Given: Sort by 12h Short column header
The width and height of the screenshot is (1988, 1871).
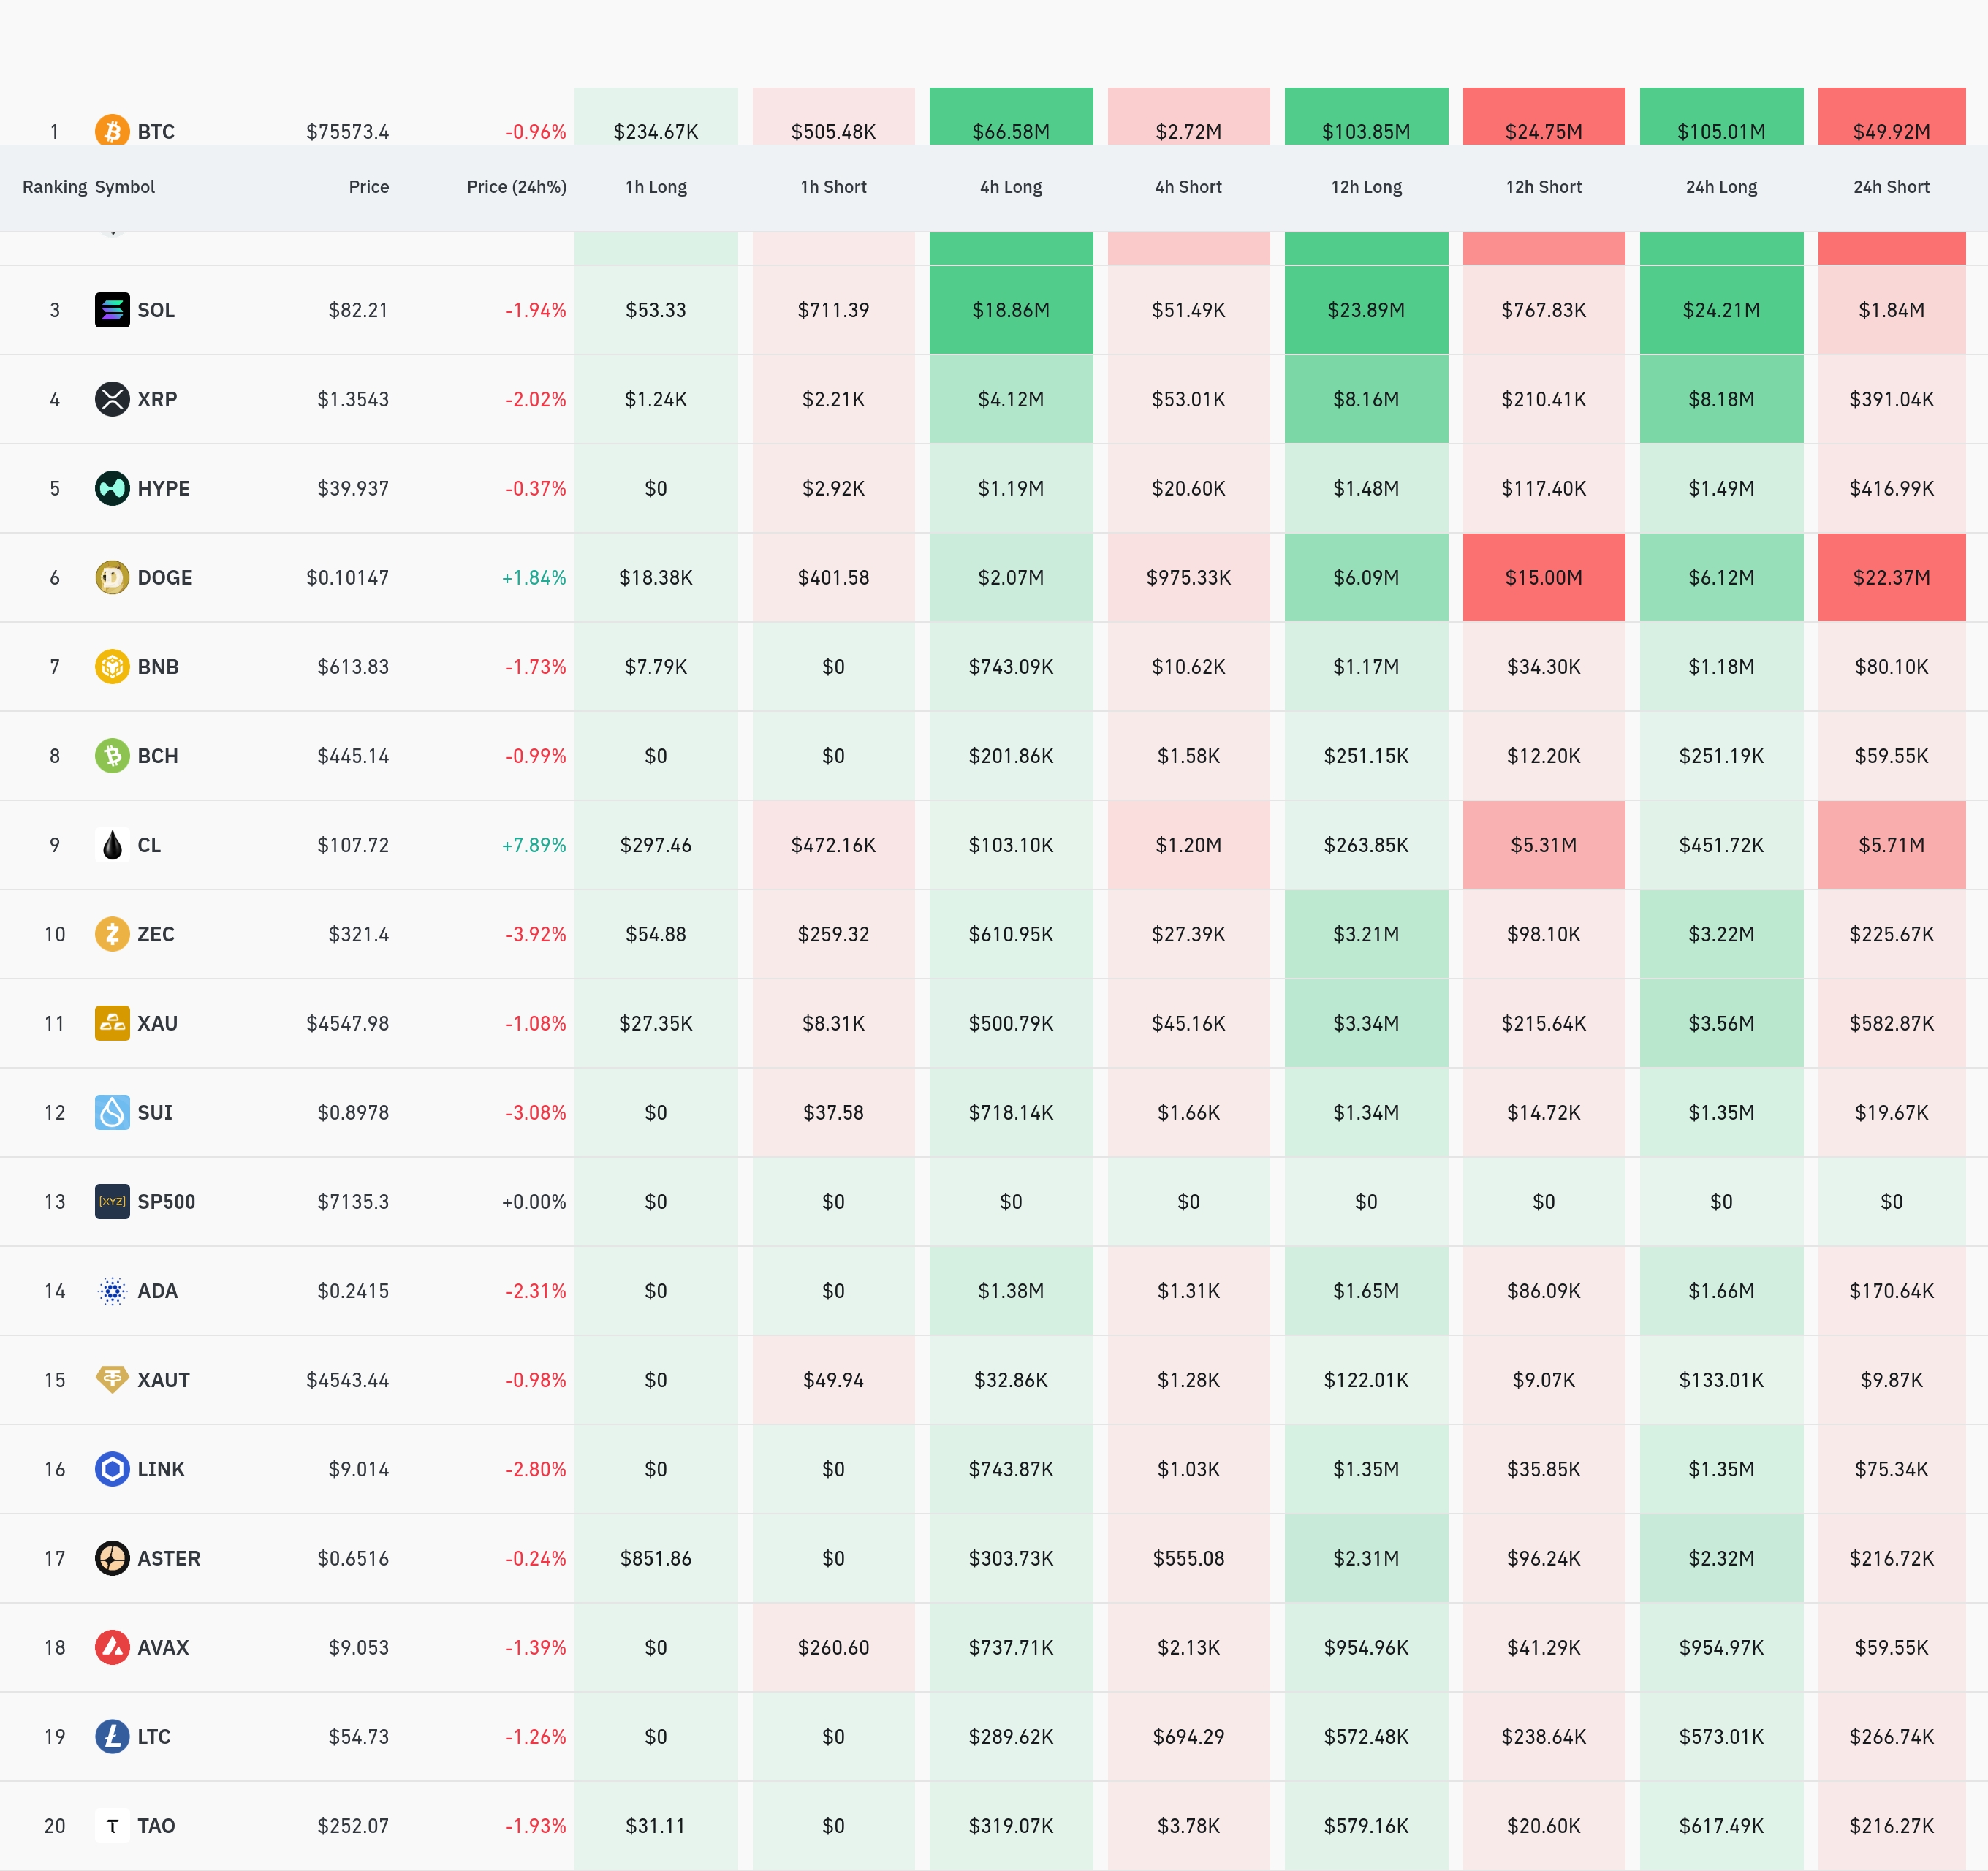Looking at the screenshot, I should (x=1543, y=187).
